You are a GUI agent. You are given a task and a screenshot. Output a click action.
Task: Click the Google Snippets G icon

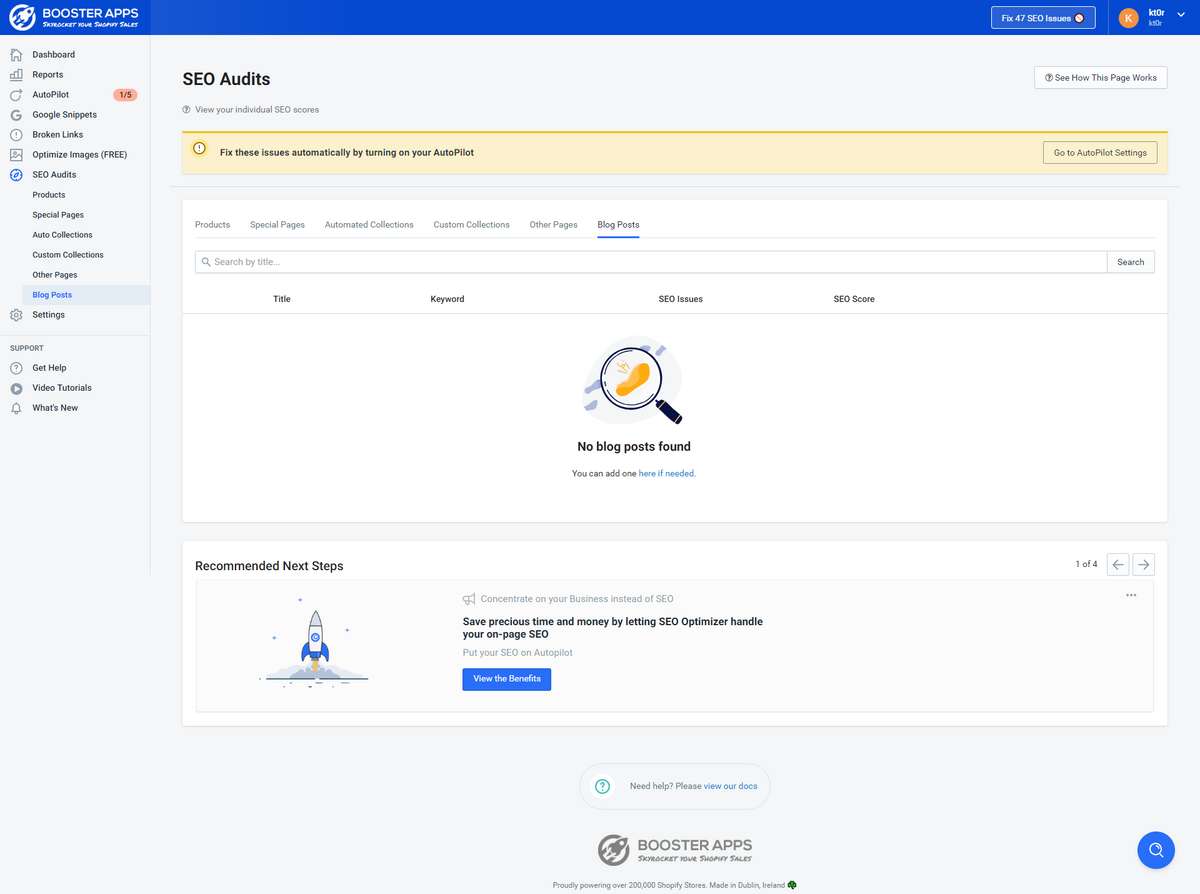pos(16,115)
